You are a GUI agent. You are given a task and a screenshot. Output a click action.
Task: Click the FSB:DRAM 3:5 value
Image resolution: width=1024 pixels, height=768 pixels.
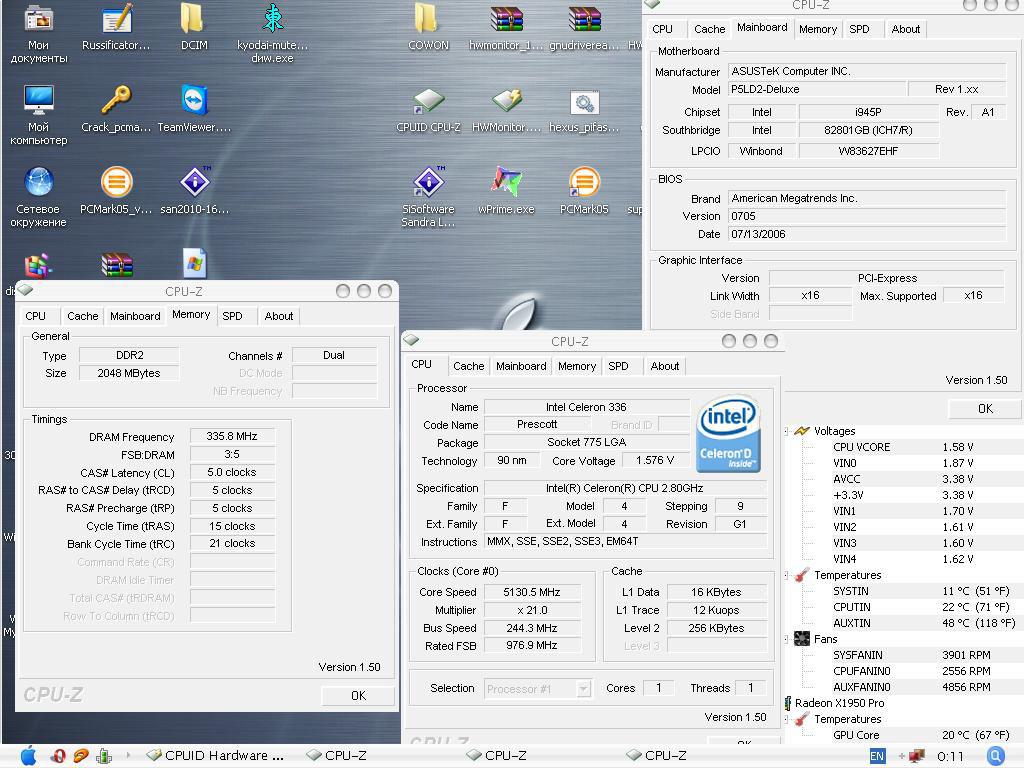click(x=232, y=455)
